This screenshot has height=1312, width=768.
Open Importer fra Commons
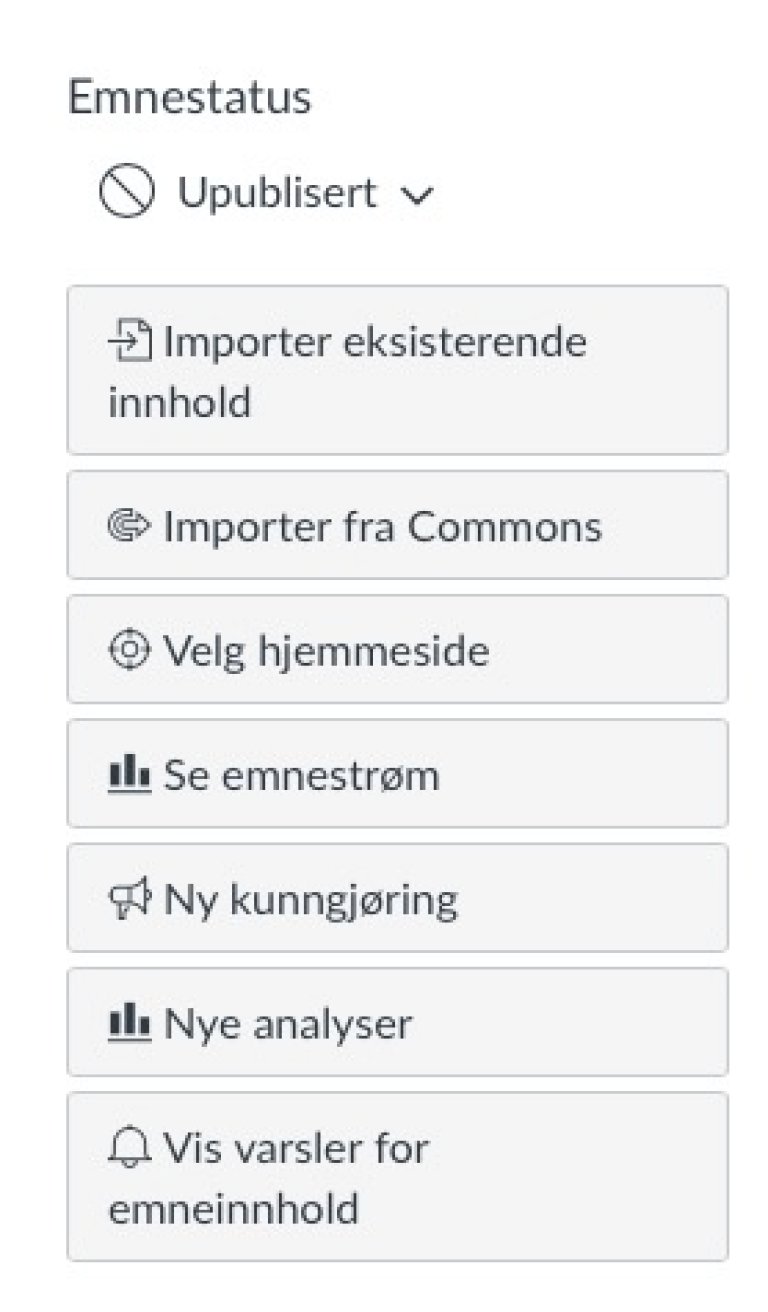tap(397, 525)
